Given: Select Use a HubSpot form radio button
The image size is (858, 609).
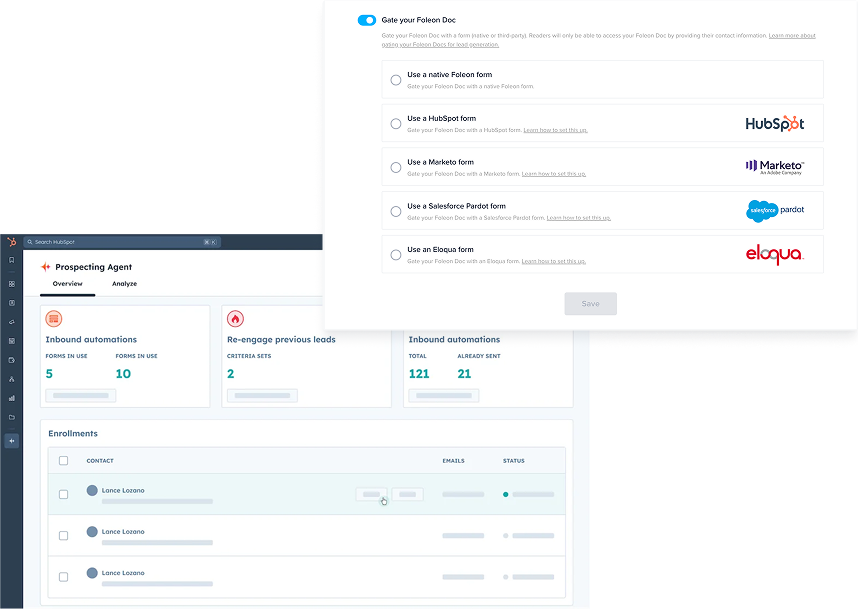Looking at the screenshot, I should coord(396,124).
